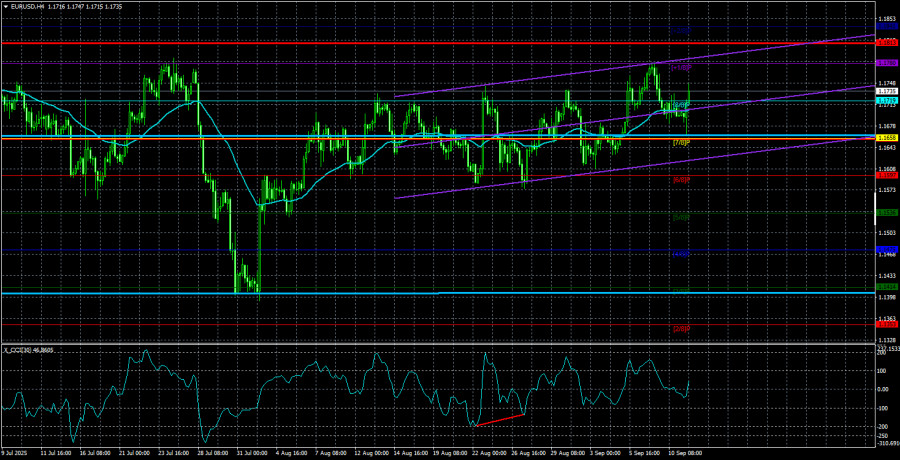
Task: Click the [7/8]P Murray level label
Action: [680, 143]
